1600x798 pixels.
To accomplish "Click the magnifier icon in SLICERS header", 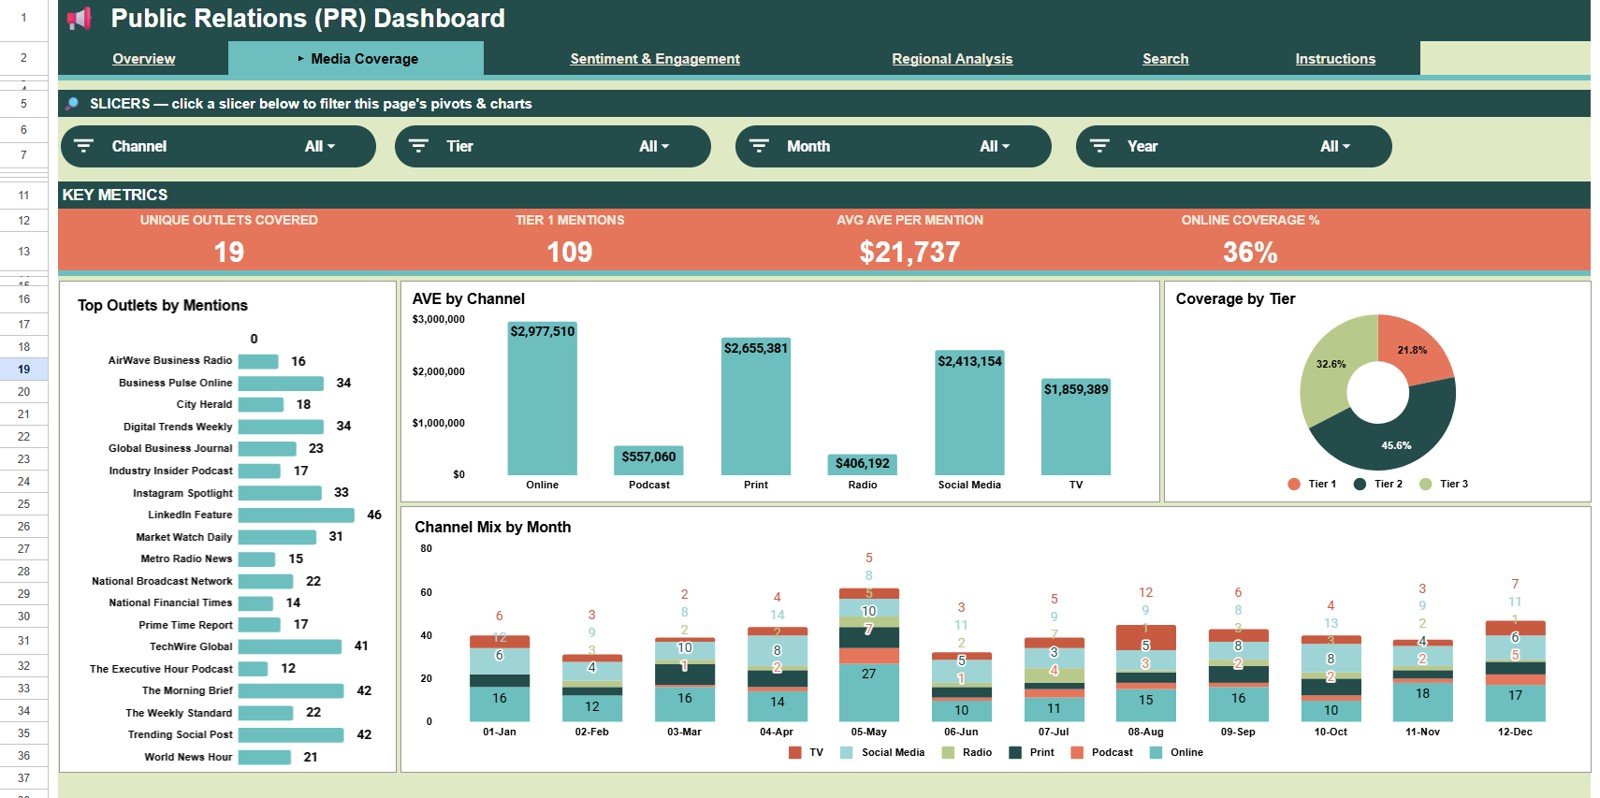I will point(72,103).
